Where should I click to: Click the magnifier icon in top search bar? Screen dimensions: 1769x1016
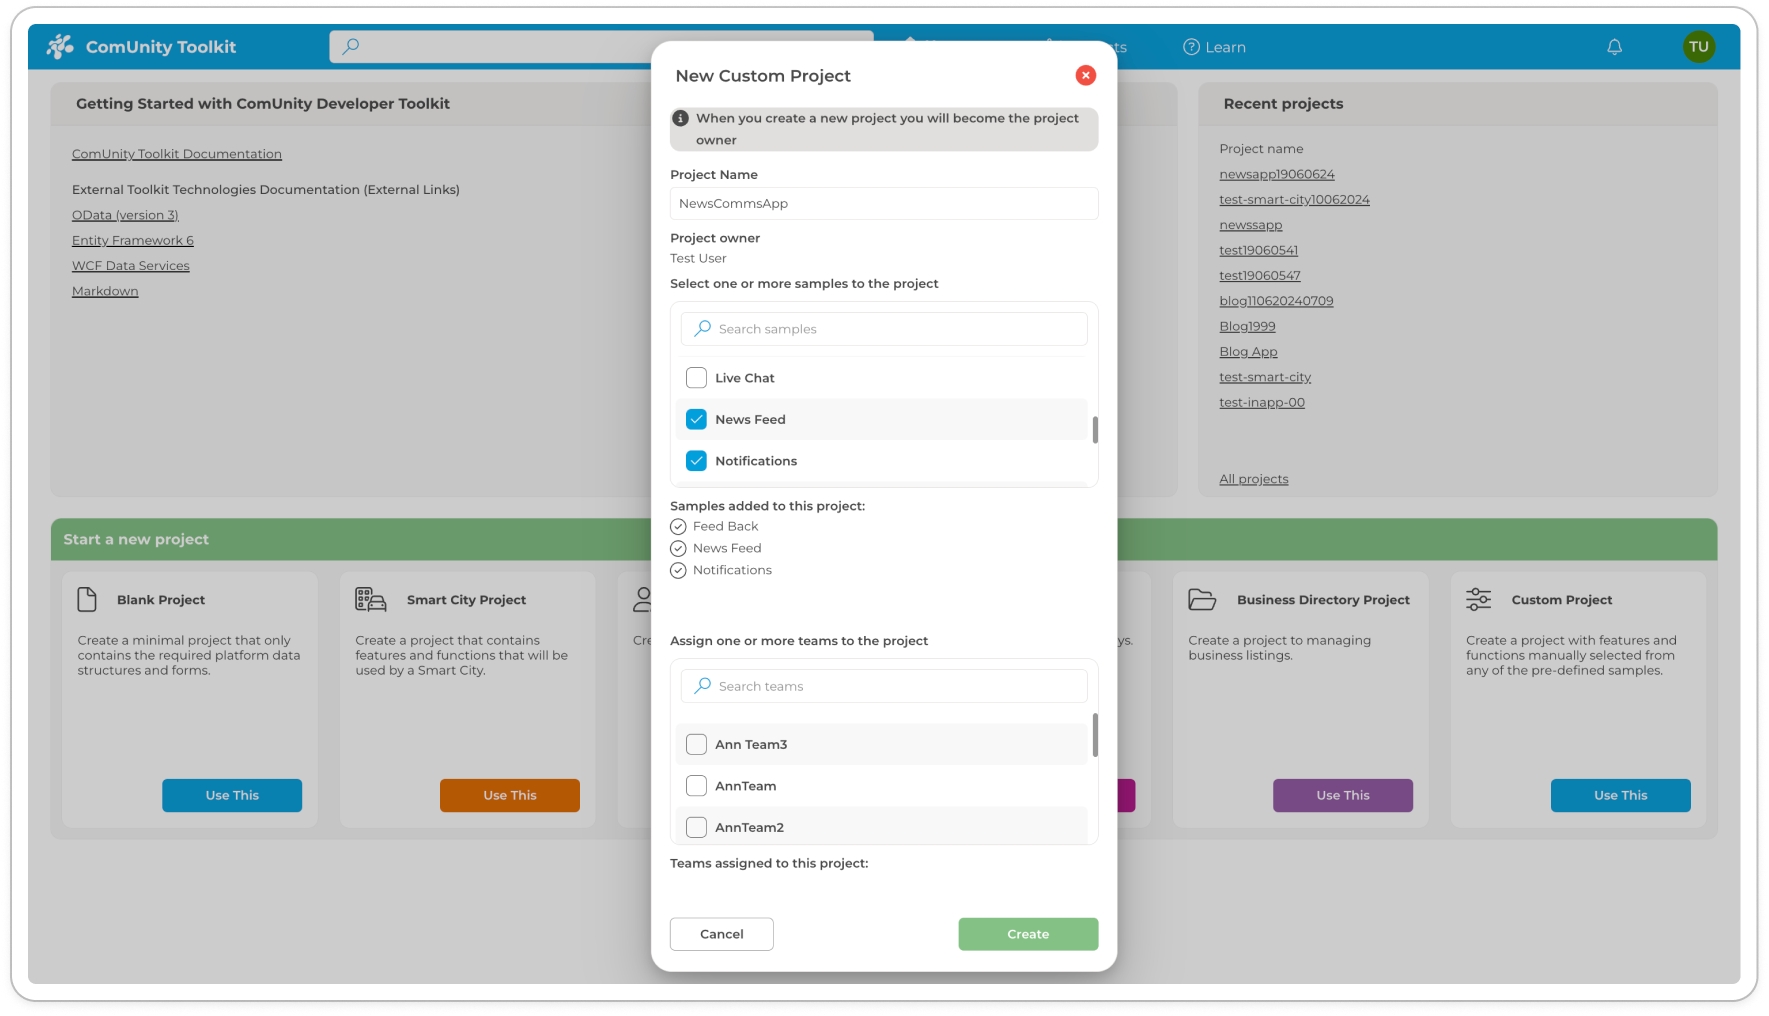(351, 46)
